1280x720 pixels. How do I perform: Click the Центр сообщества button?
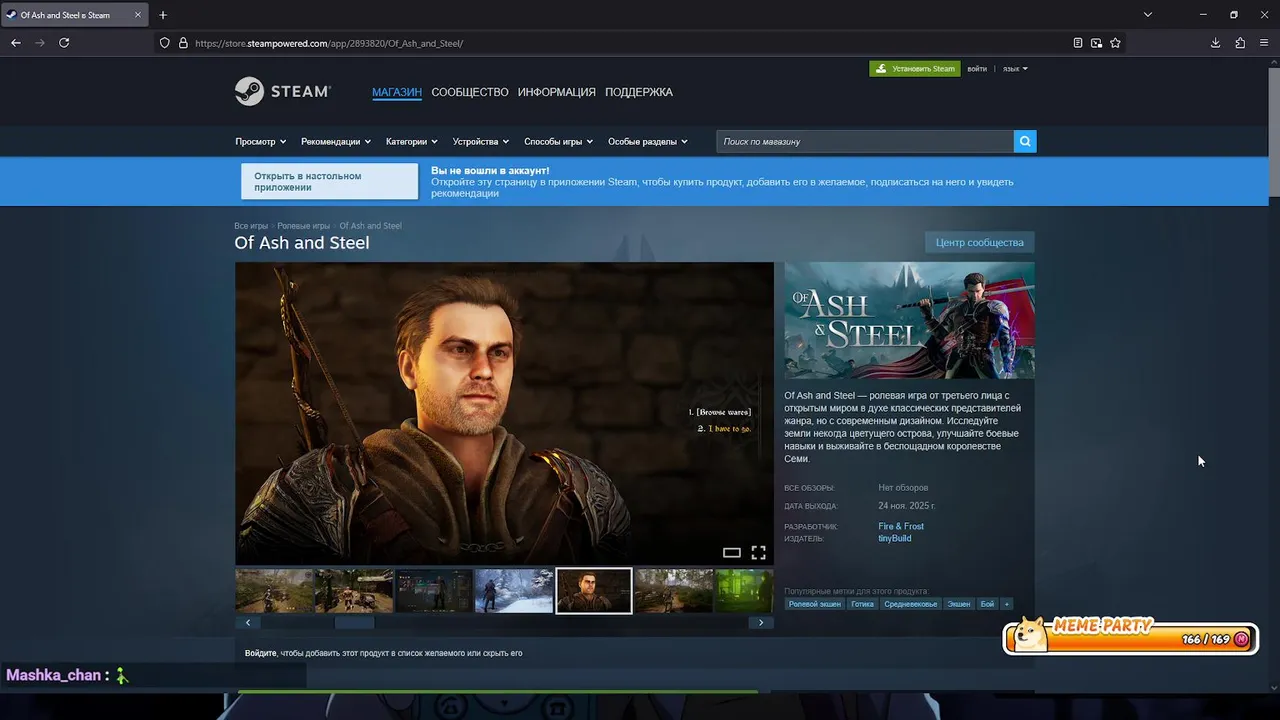tap(980, 242)
